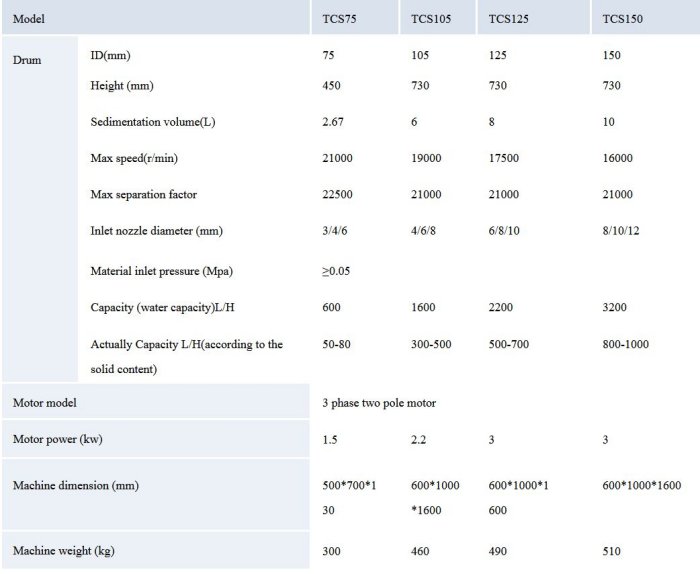Click the 22500 separation factor value
700x574 pixels.
coord(338,194)
